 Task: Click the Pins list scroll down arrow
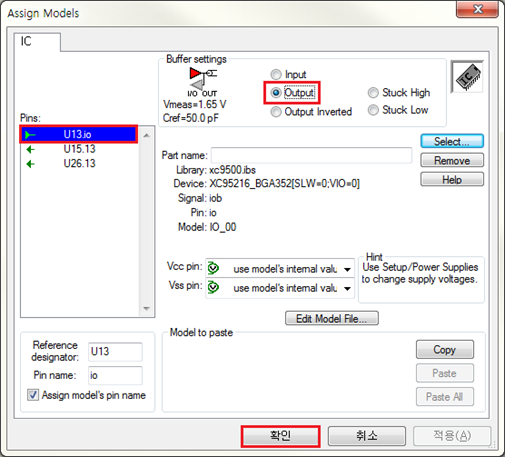point(146,308)
